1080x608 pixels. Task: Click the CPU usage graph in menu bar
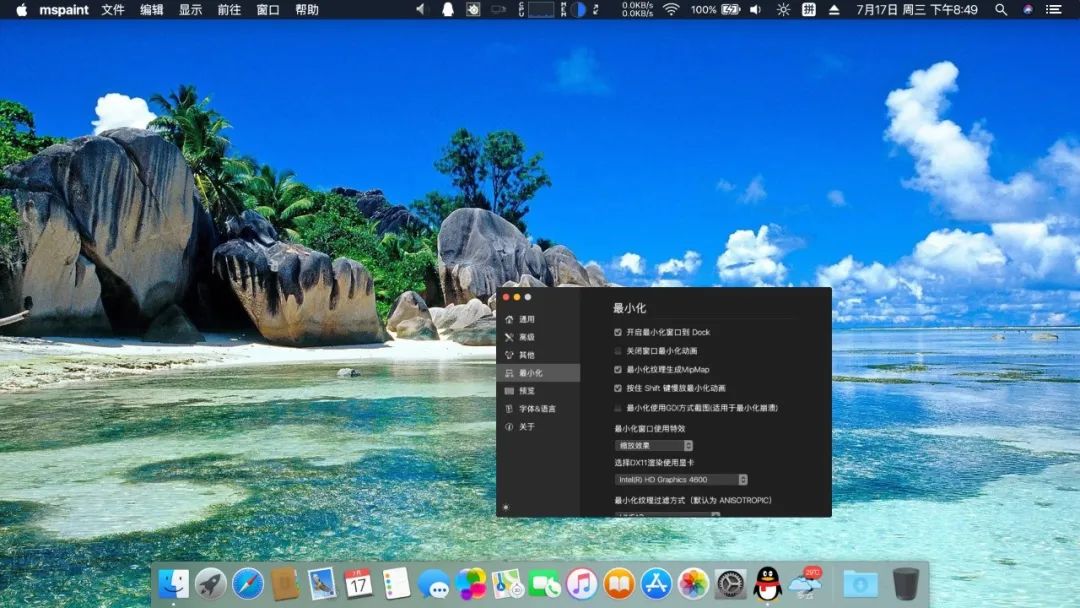coord(541,10)
